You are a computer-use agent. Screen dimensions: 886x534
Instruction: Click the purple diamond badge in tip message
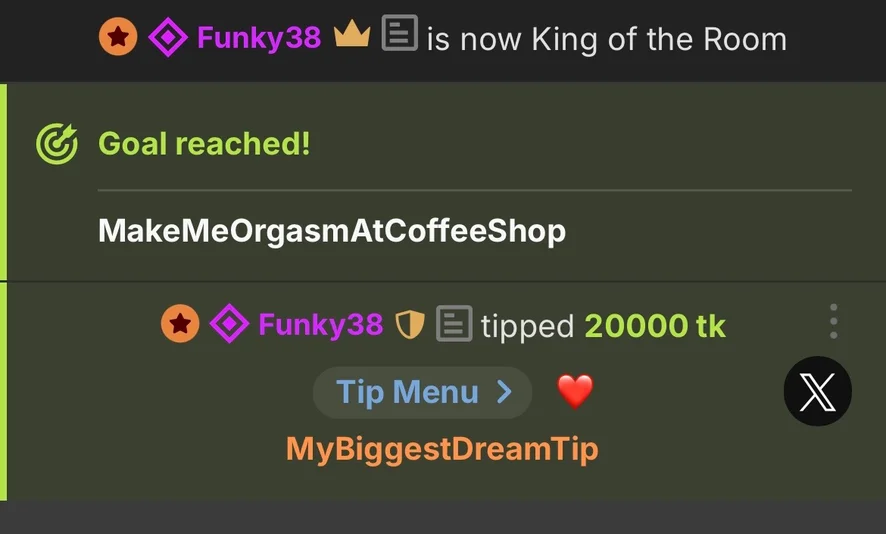point(229,324)
